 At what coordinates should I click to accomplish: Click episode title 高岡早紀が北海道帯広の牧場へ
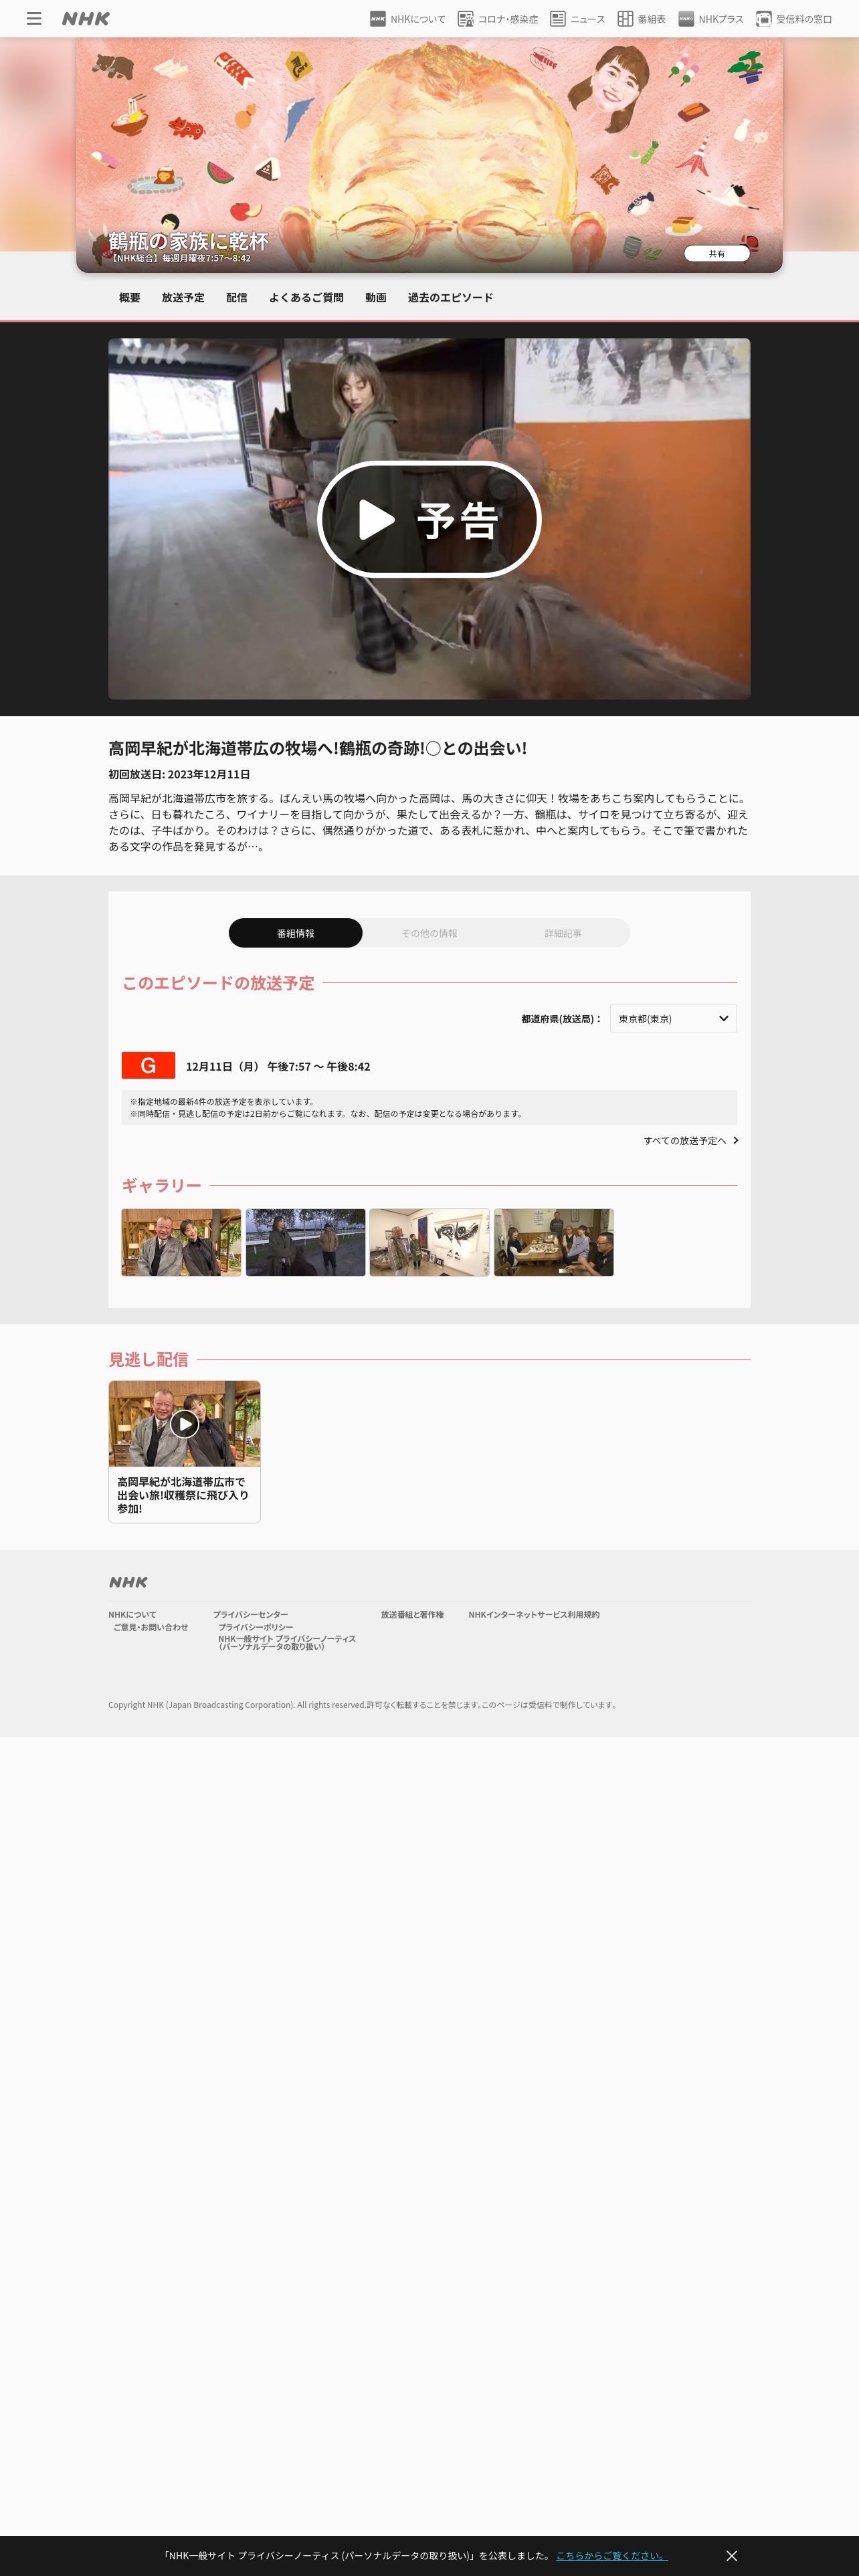click(317, 749)
